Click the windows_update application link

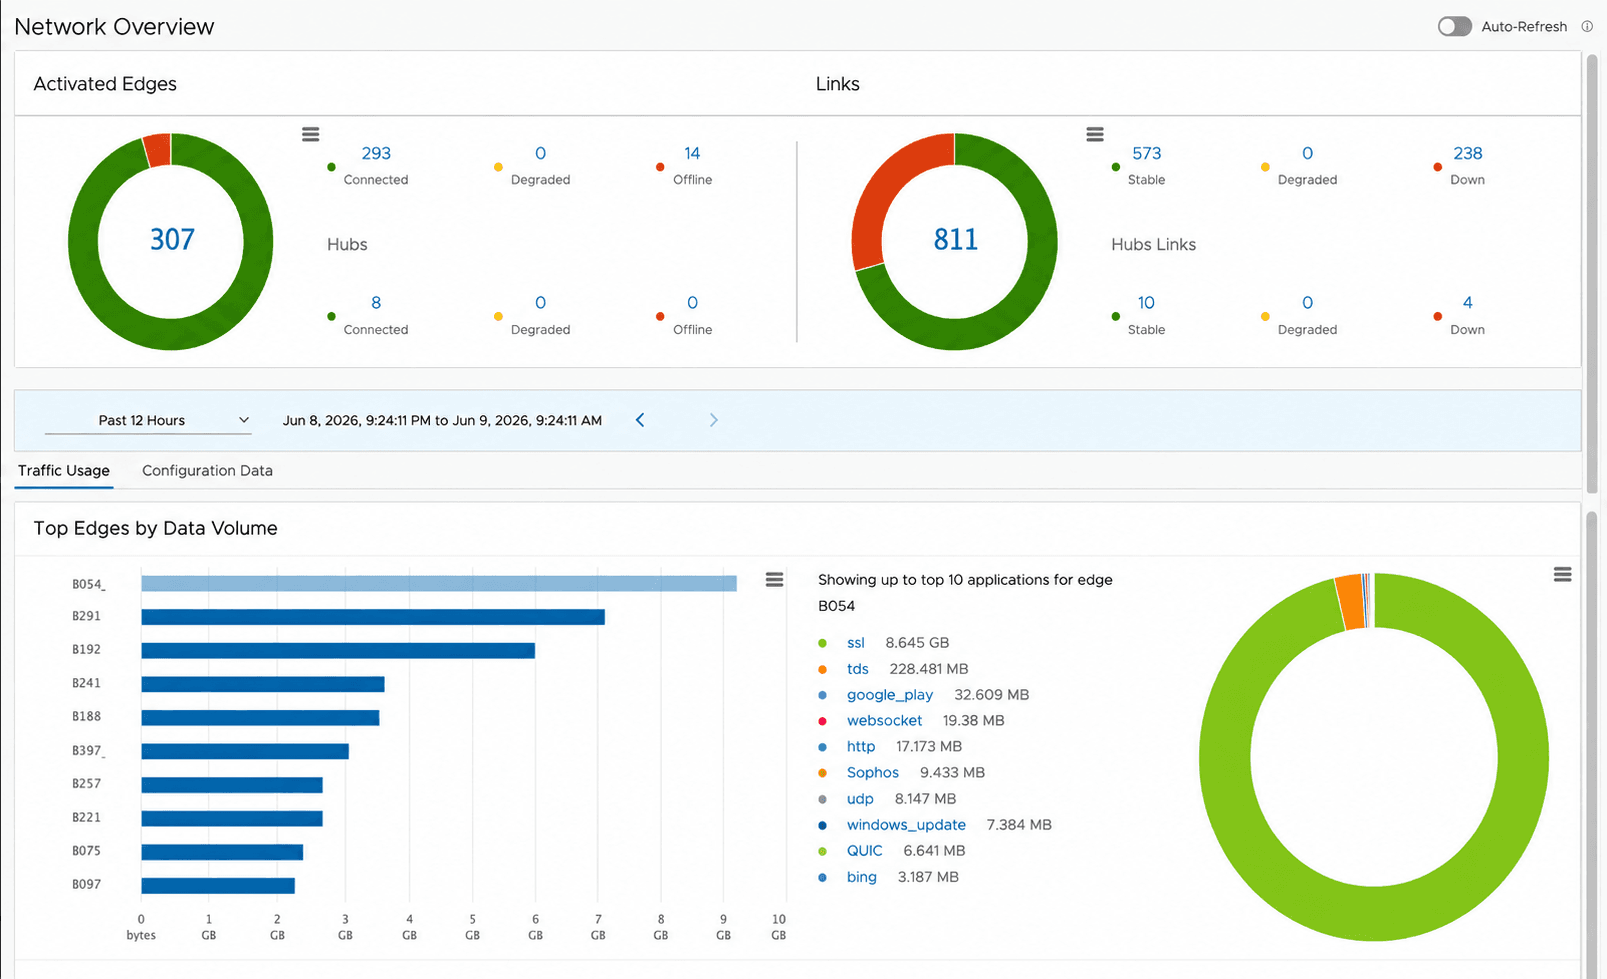[x=906, y=825]
